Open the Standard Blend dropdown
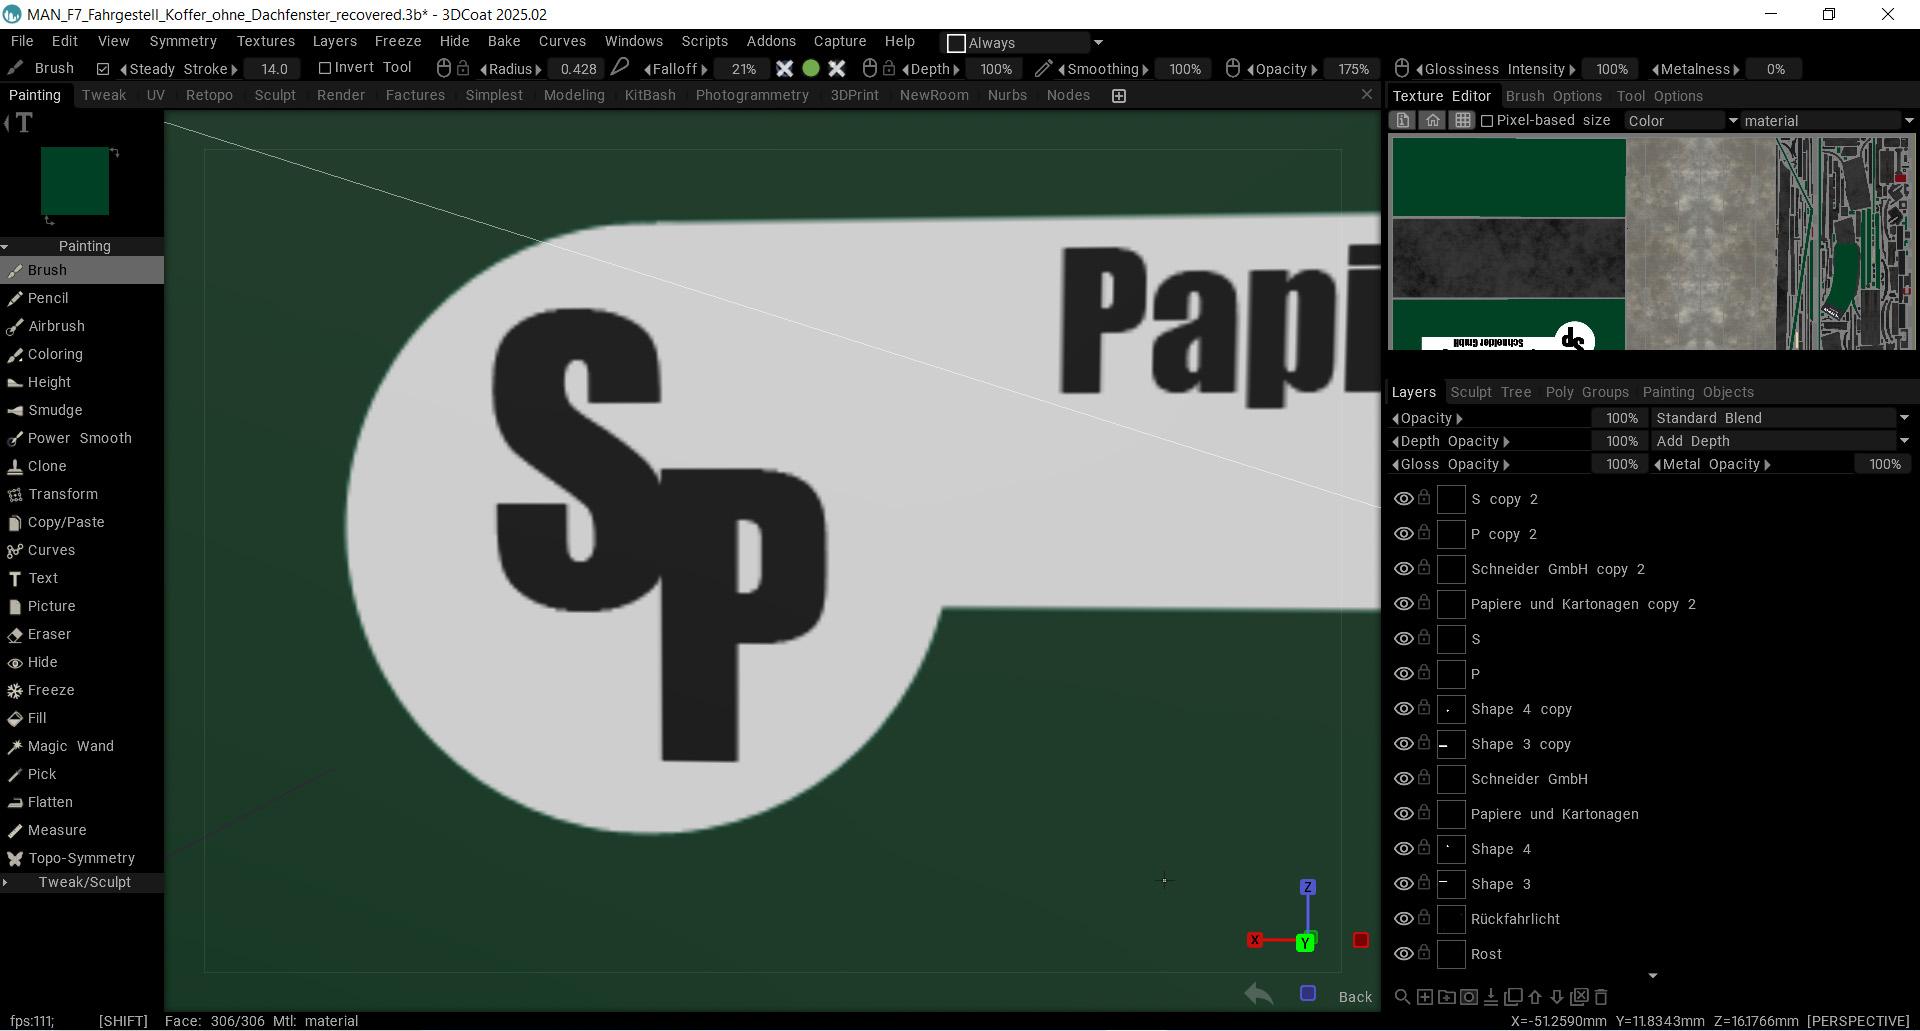 pos(1780,418)
